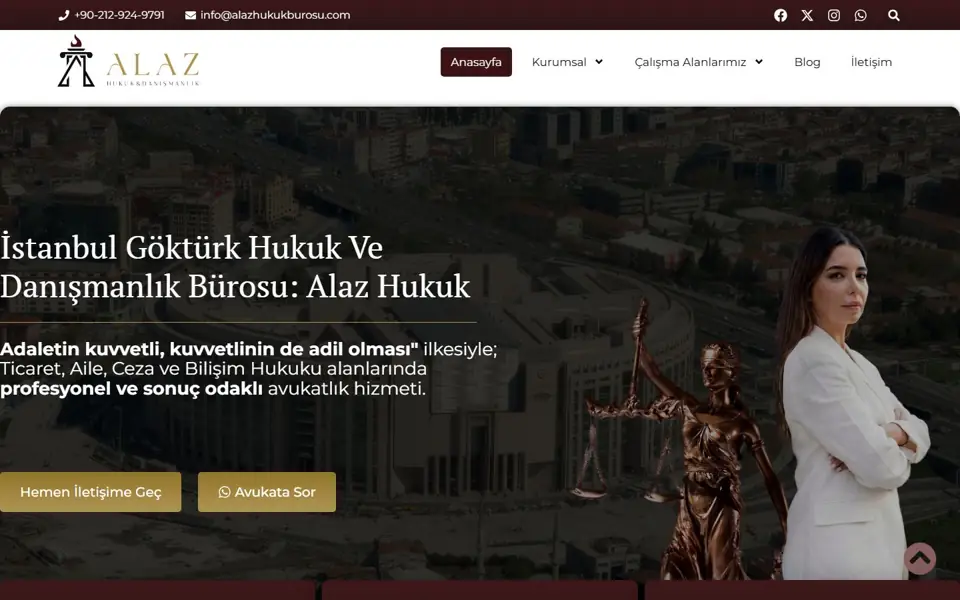Click the lawyer portrait image
Image resolution: width=960 pixels, height=600 pixels.
(x=854, y=404)
